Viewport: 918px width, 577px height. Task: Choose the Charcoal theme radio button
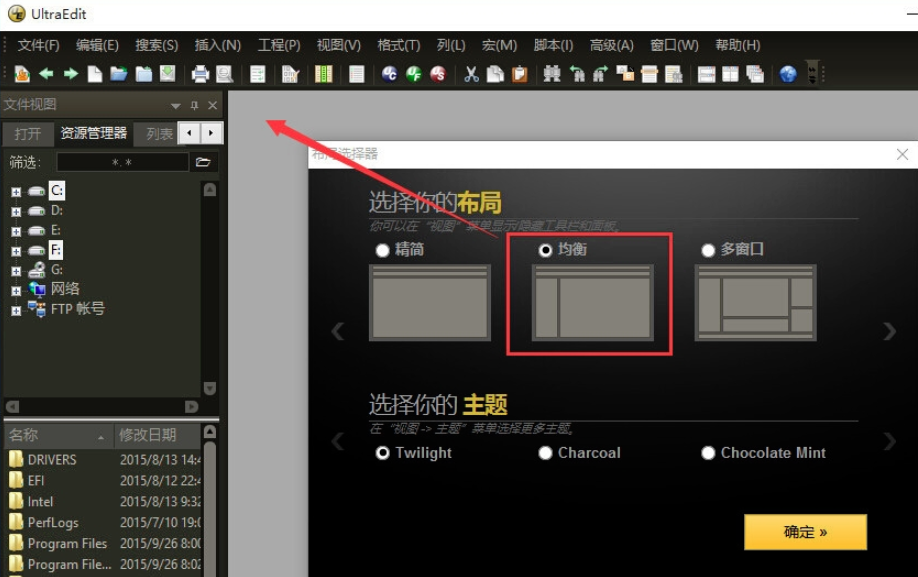(545, 453)
